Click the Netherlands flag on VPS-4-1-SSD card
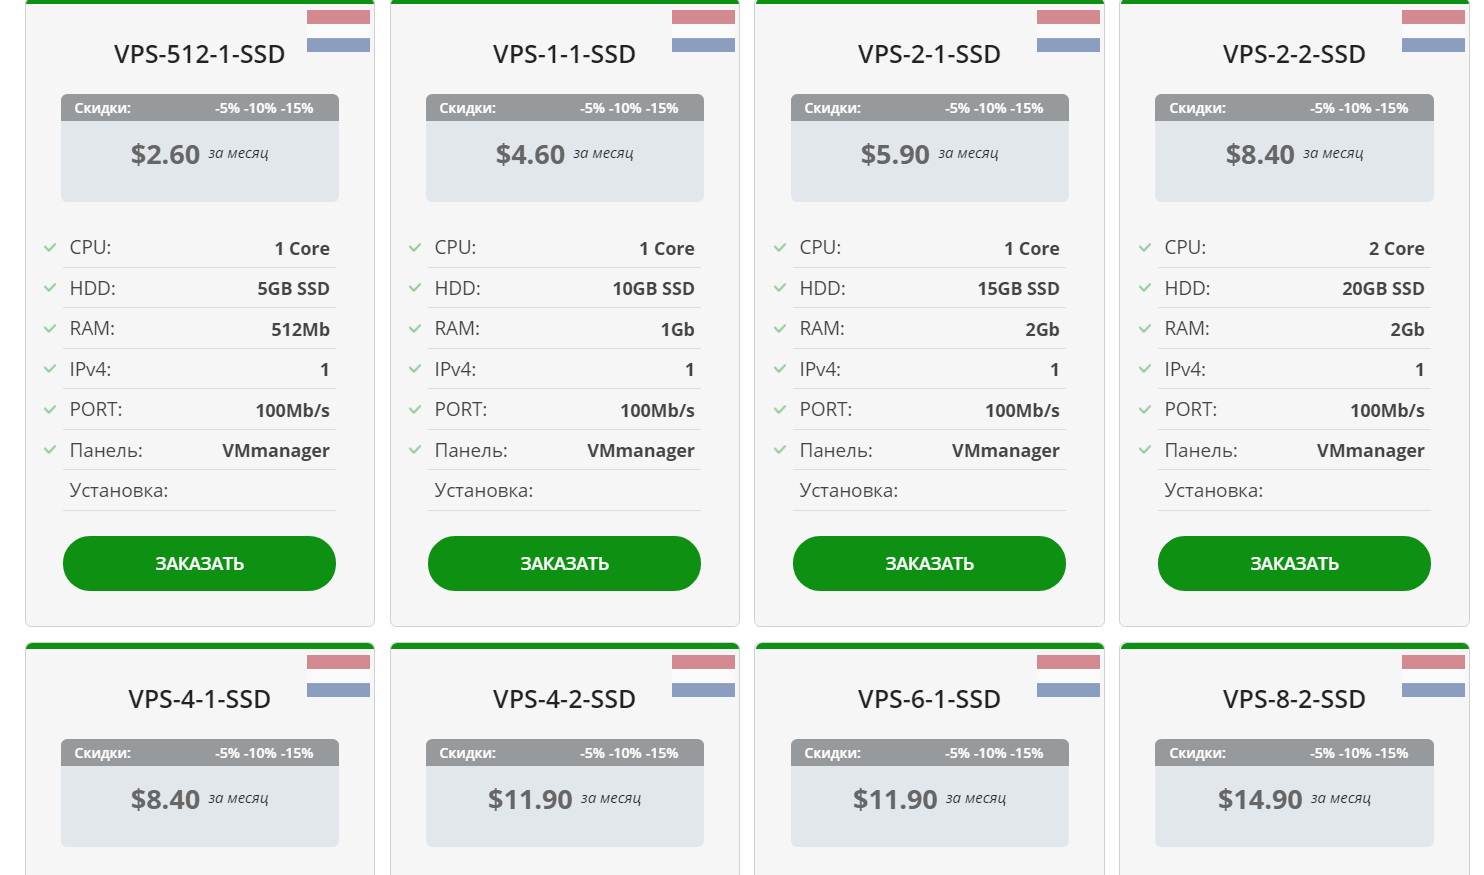This screenshot has width=1484, height=875. click(338, 675)
